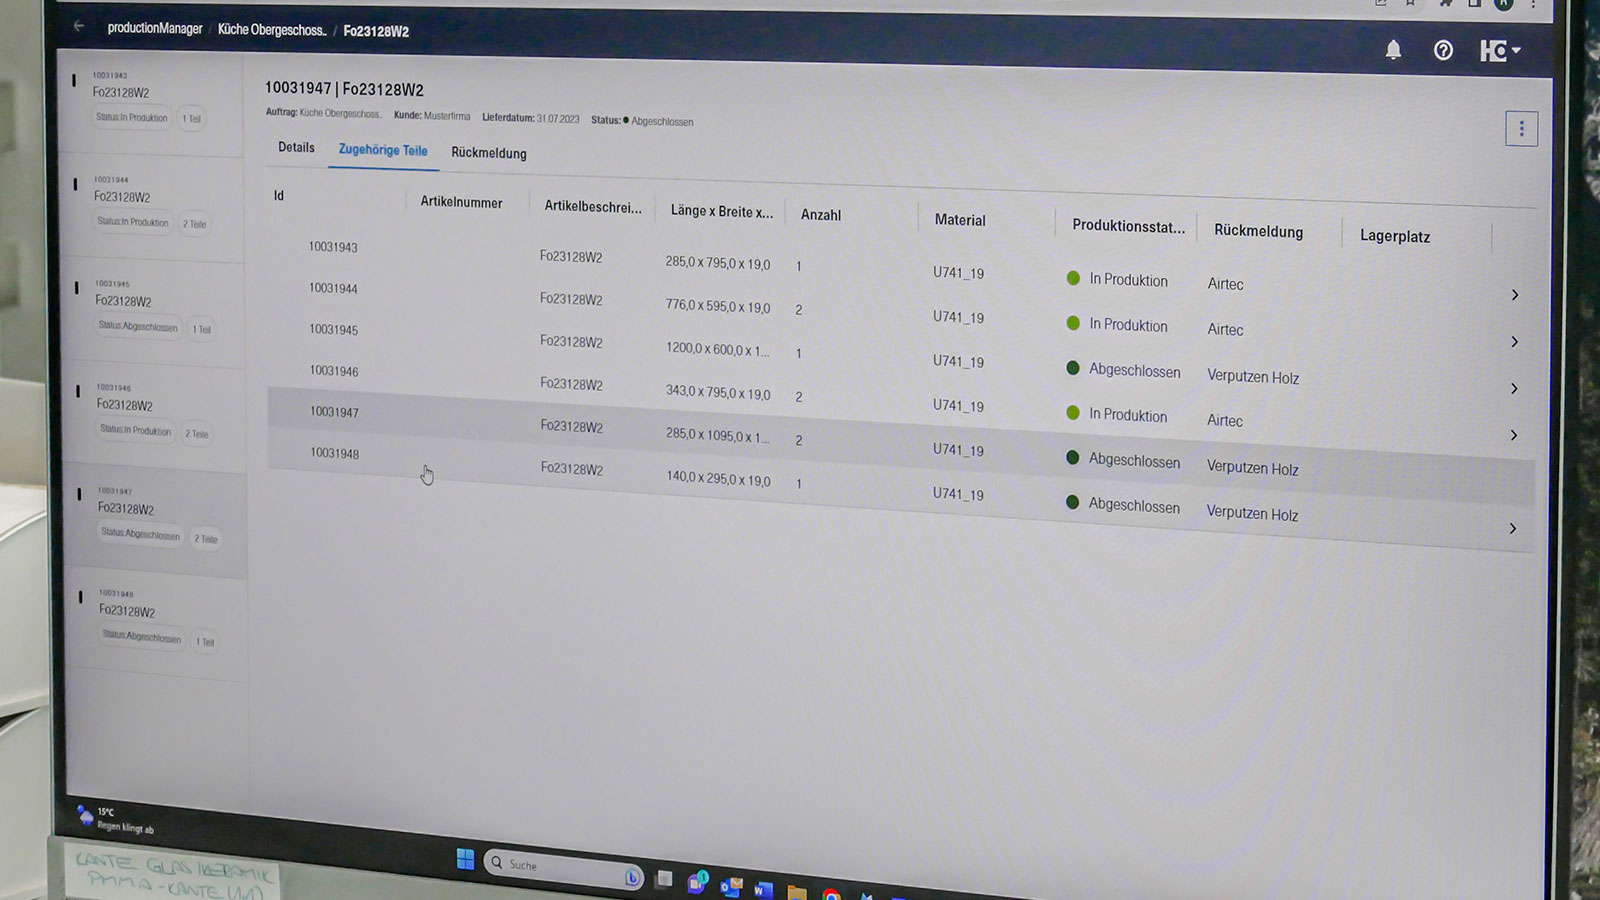
Task: Sort by the Material column header
Action: (960, 220)
